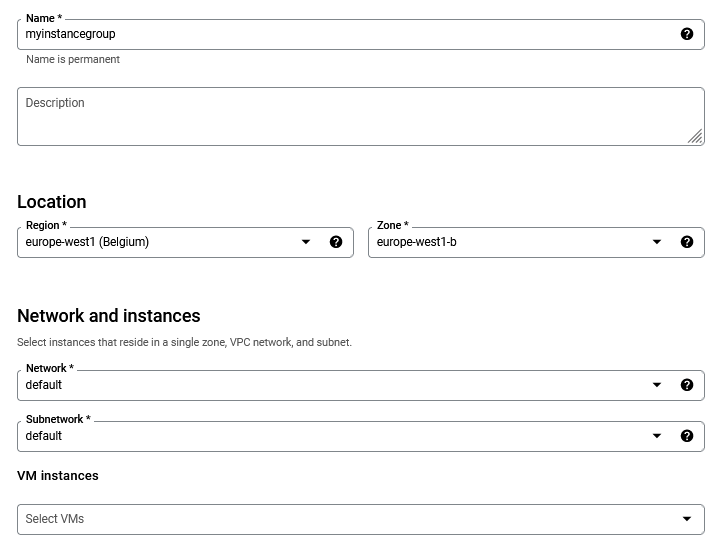Open the Network dropdown arrow

pyautogui.click(x=657, y=385)
